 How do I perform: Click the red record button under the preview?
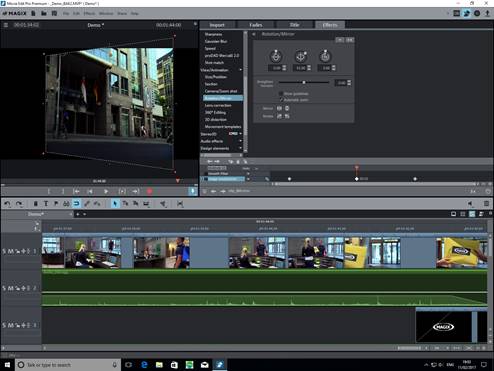[149, 191]
